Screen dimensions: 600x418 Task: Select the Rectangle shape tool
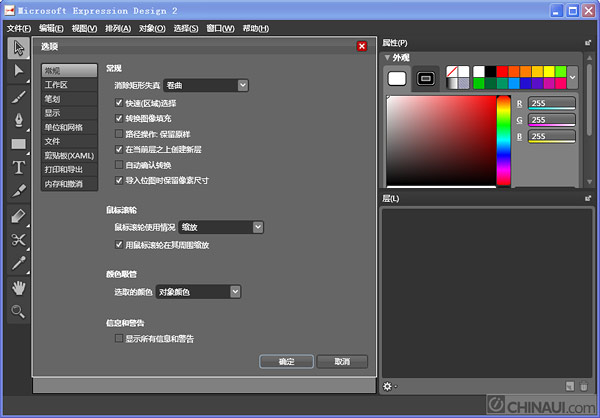tap(18, 144)
